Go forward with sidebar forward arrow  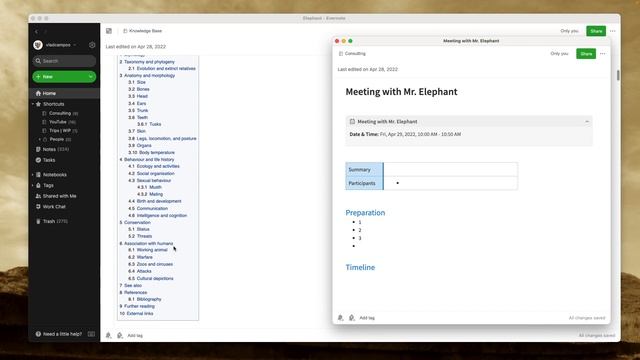point(45,31)
